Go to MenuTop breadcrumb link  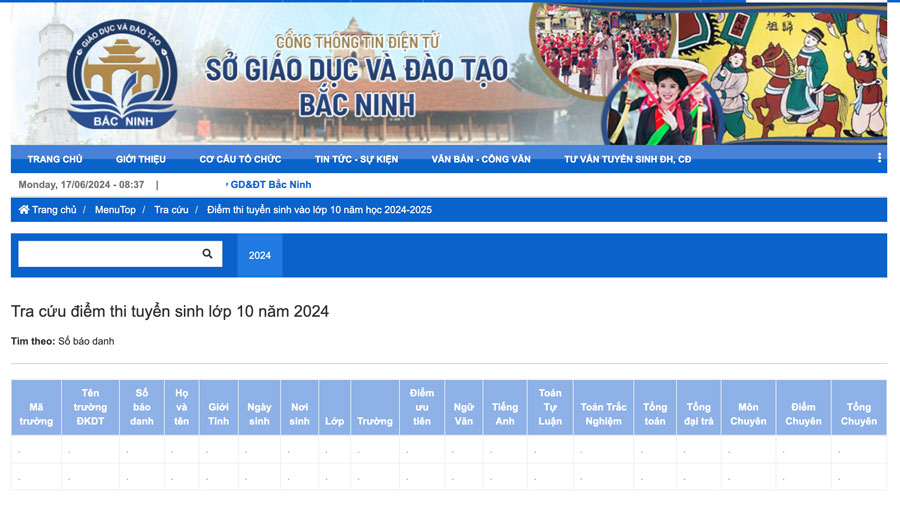pos(115,210)
